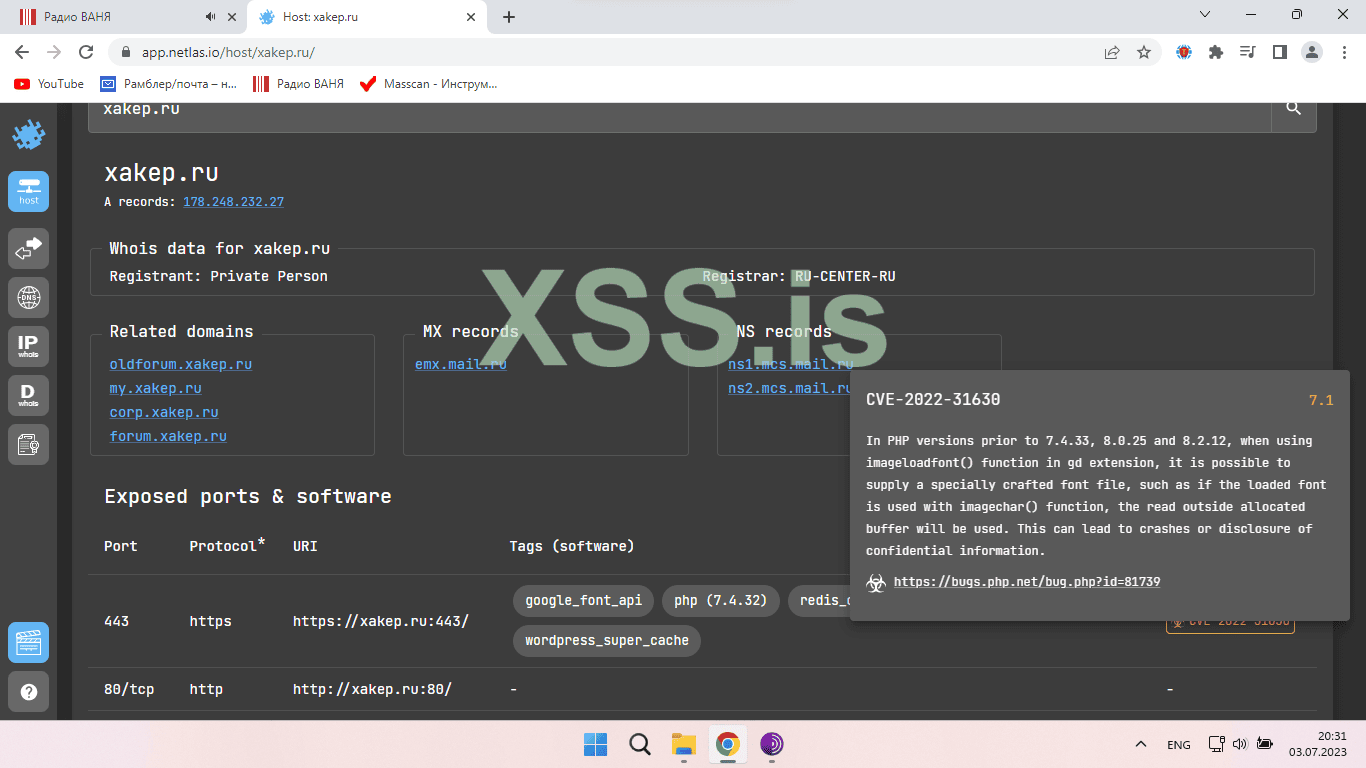Open Tor Browser from the taskbar
Viewport: 1366px width, 768px height.
pos(772,744)
